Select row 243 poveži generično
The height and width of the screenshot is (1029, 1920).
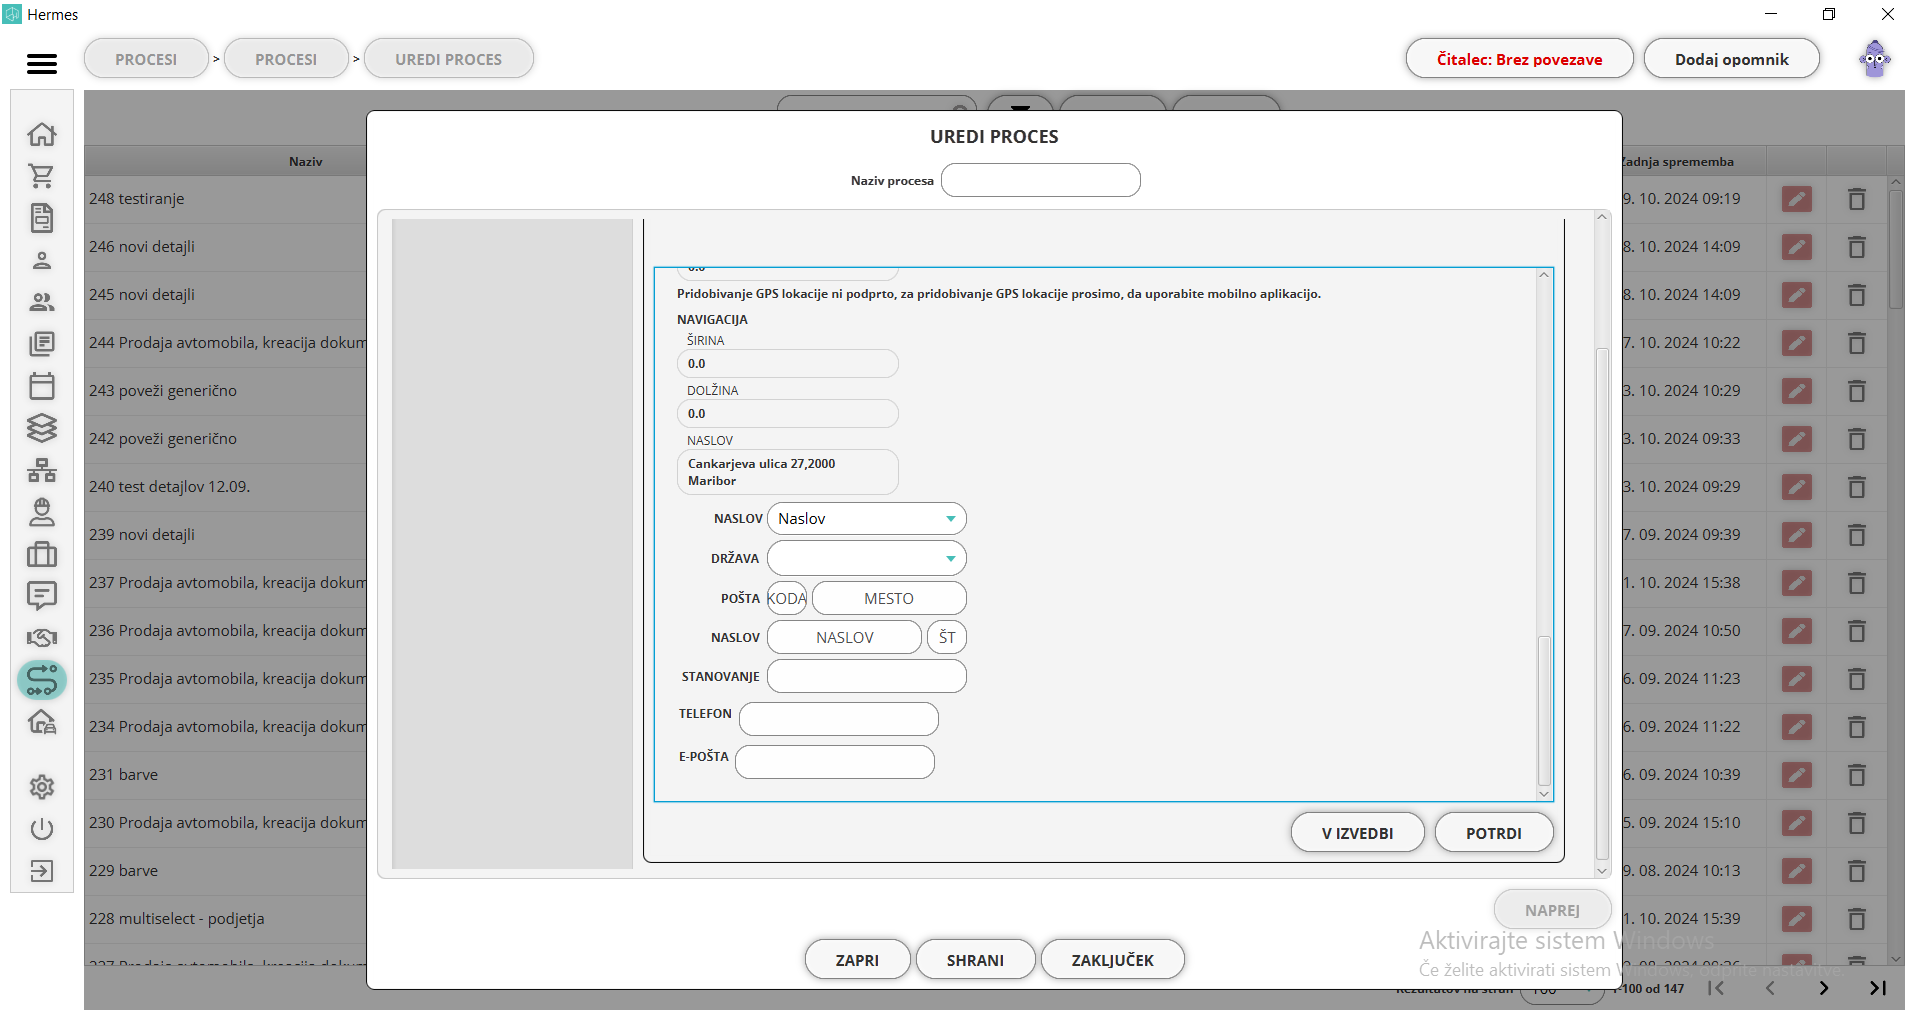click(226, 391)
